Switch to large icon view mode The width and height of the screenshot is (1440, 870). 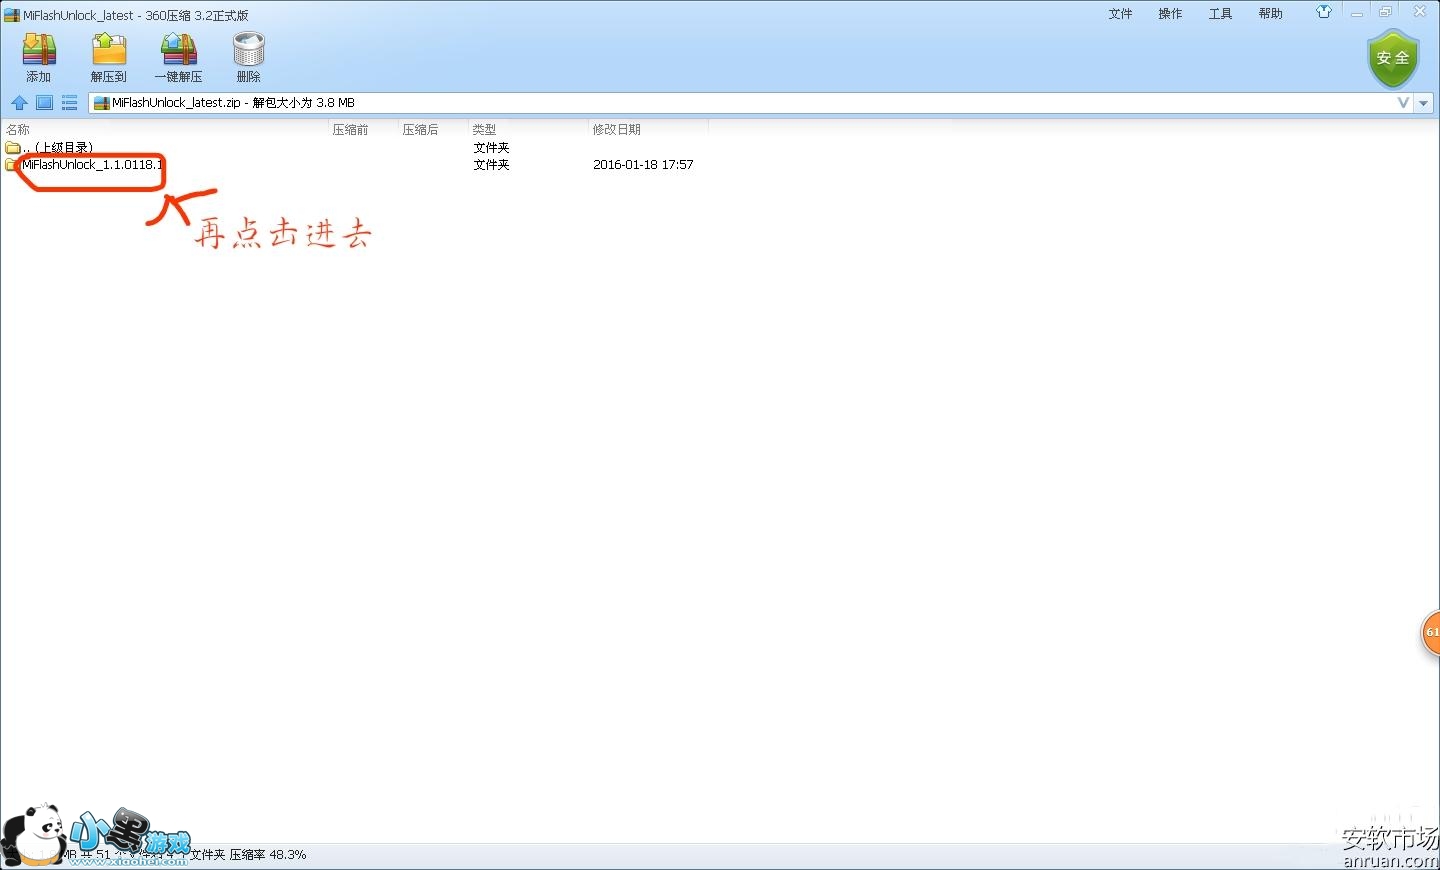(44, 102)
